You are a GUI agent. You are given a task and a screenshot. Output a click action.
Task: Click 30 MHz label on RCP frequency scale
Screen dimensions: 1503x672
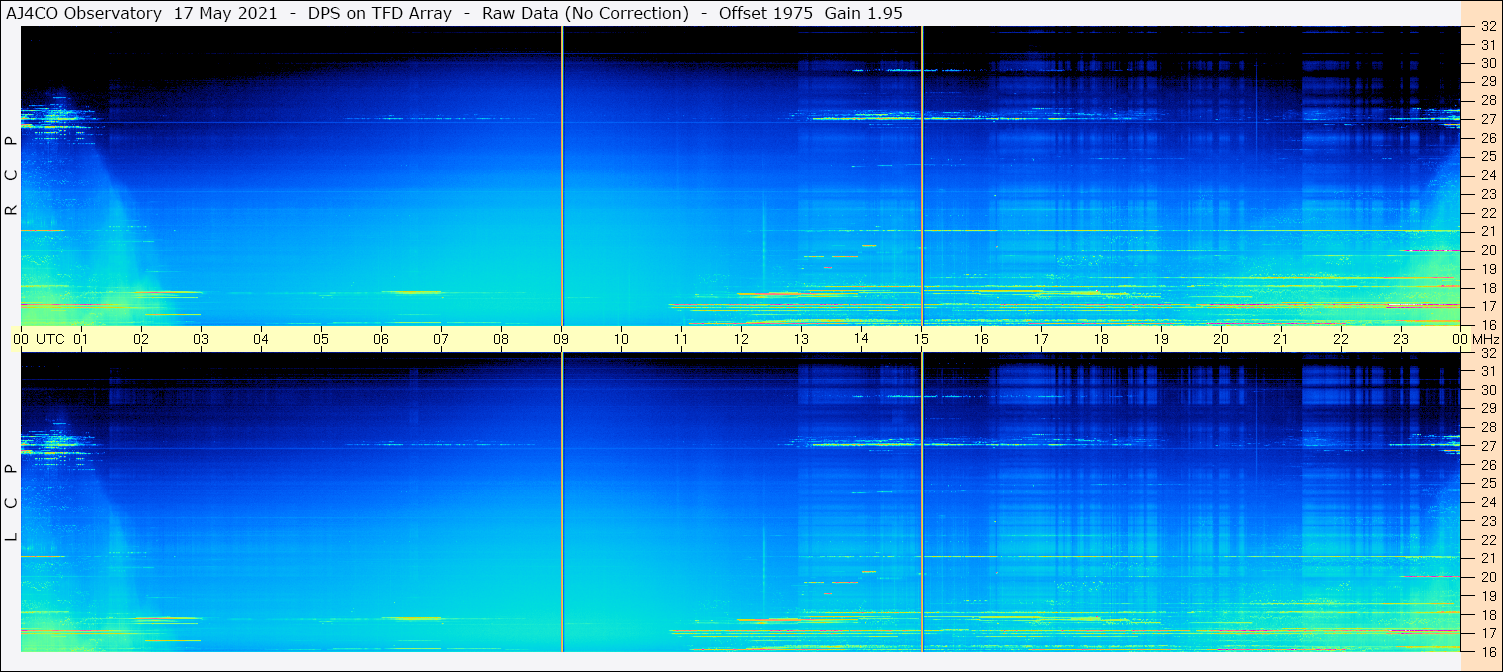click(1487, 64)
